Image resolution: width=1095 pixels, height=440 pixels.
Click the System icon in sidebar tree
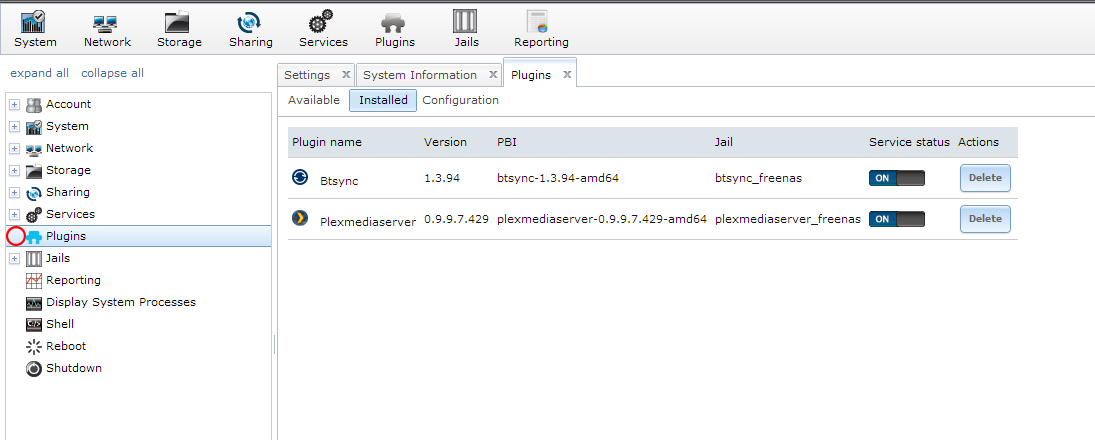(x=34, y=127)
